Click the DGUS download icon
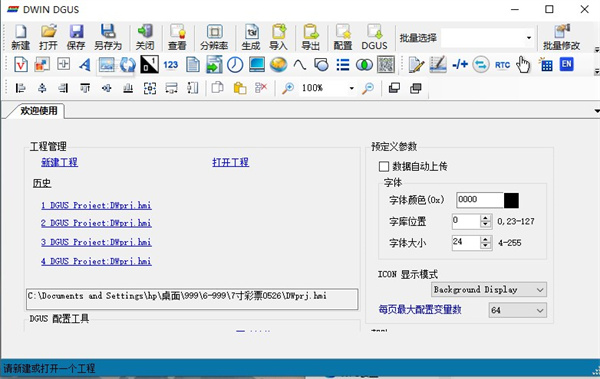Viewport: 600px width, 379px height. click(374, 38)
